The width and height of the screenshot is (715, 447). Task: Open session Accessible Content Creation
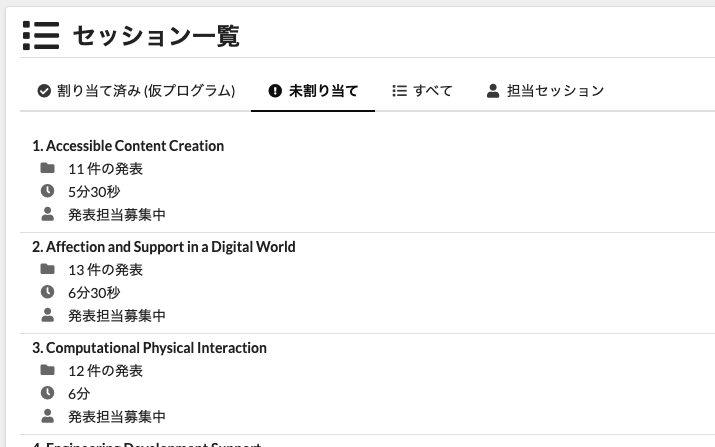(128, 146)
